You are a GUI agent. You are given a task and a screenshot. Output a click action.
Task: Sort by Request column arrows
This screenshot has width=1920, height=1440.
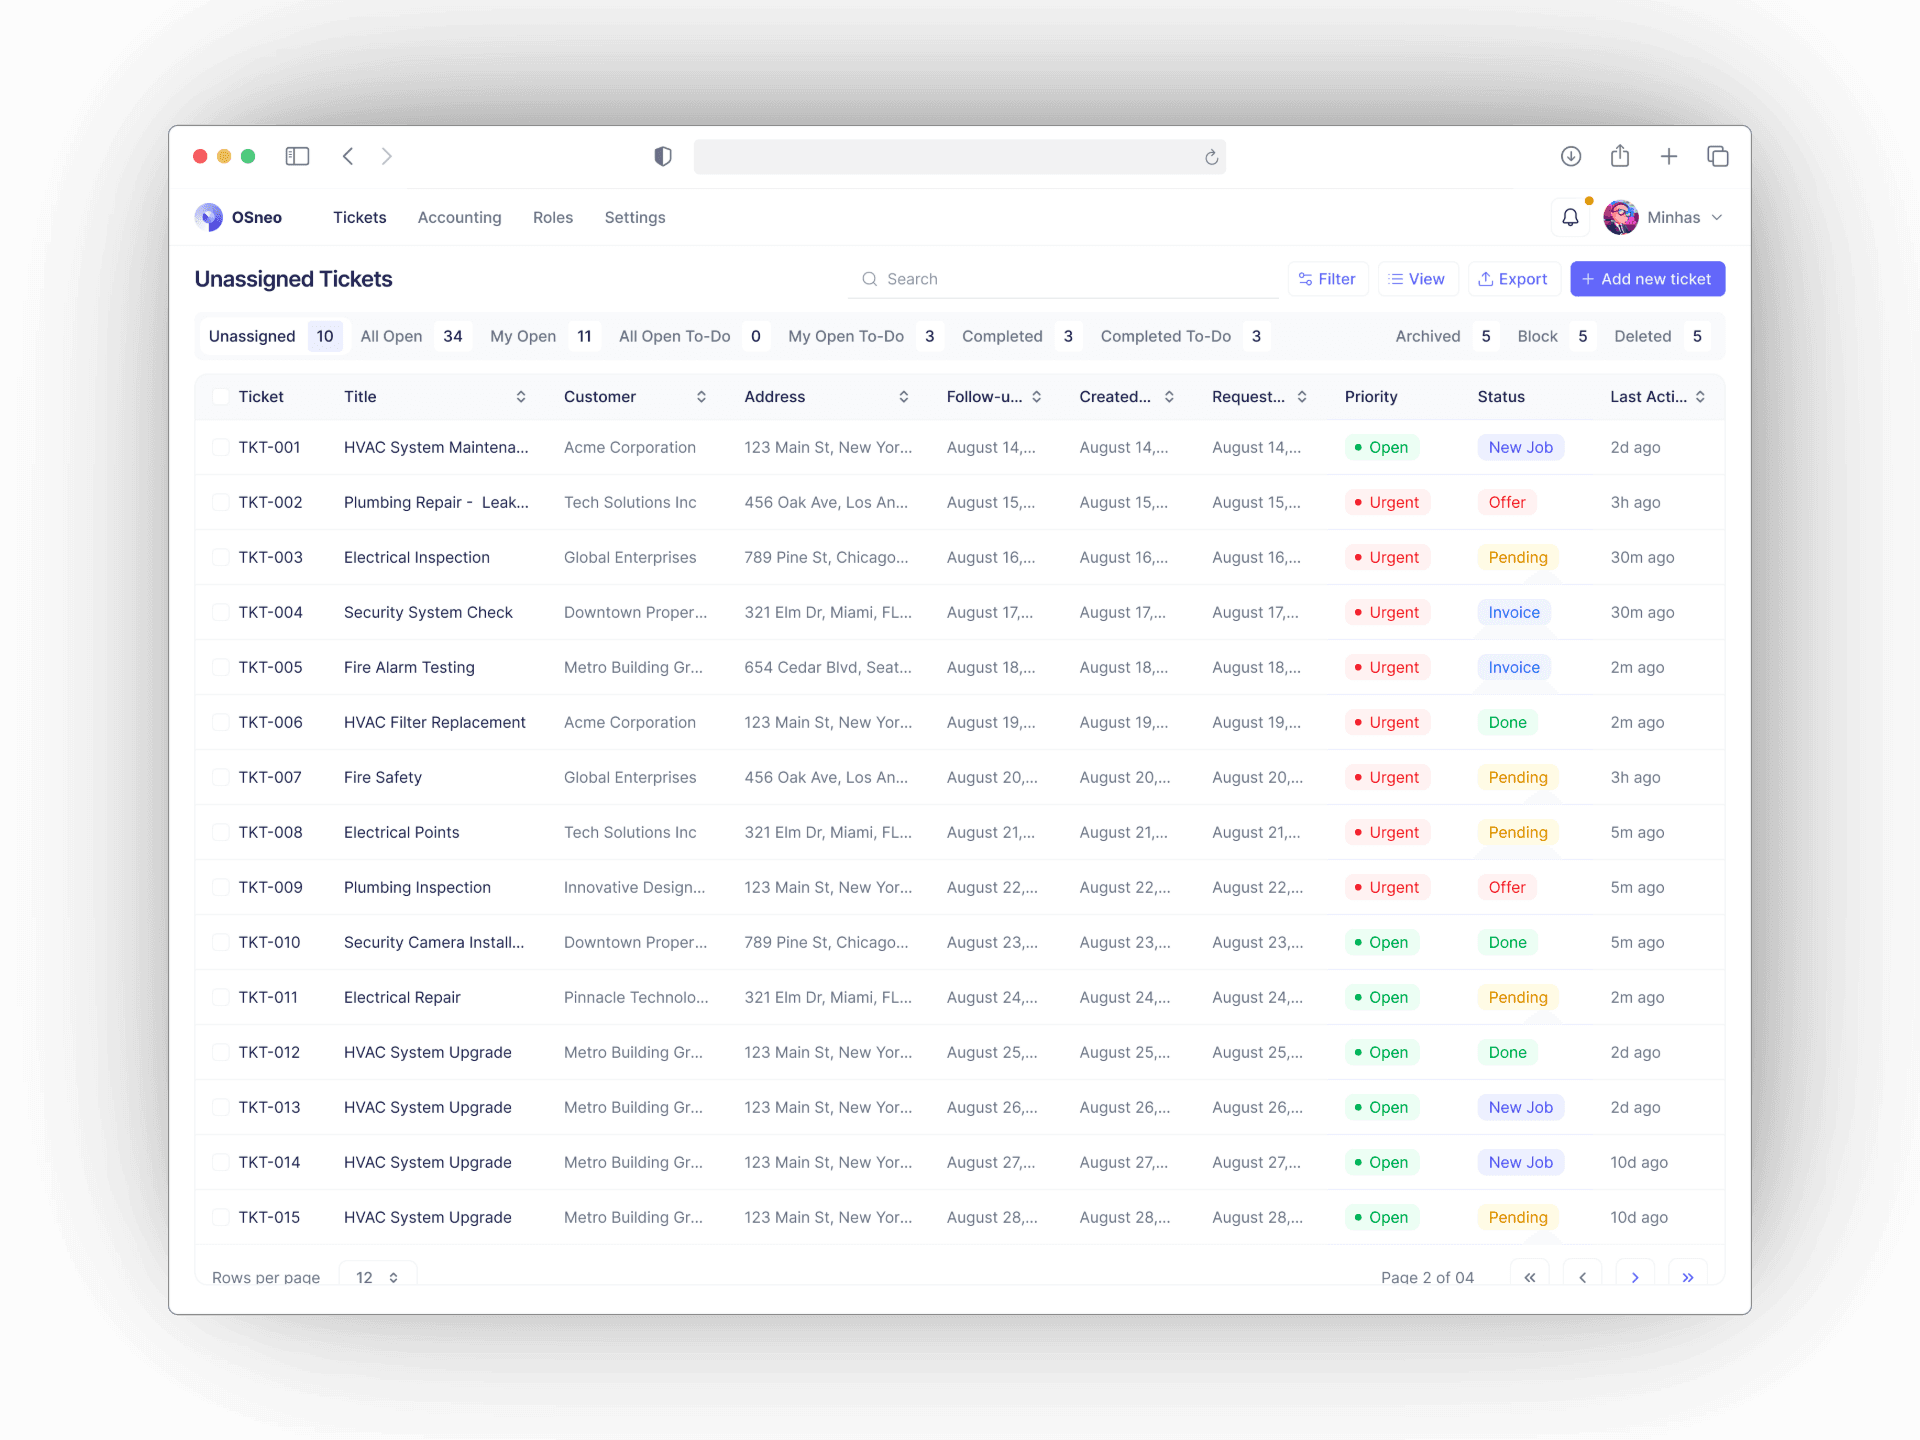click(x=1302, y=397)
